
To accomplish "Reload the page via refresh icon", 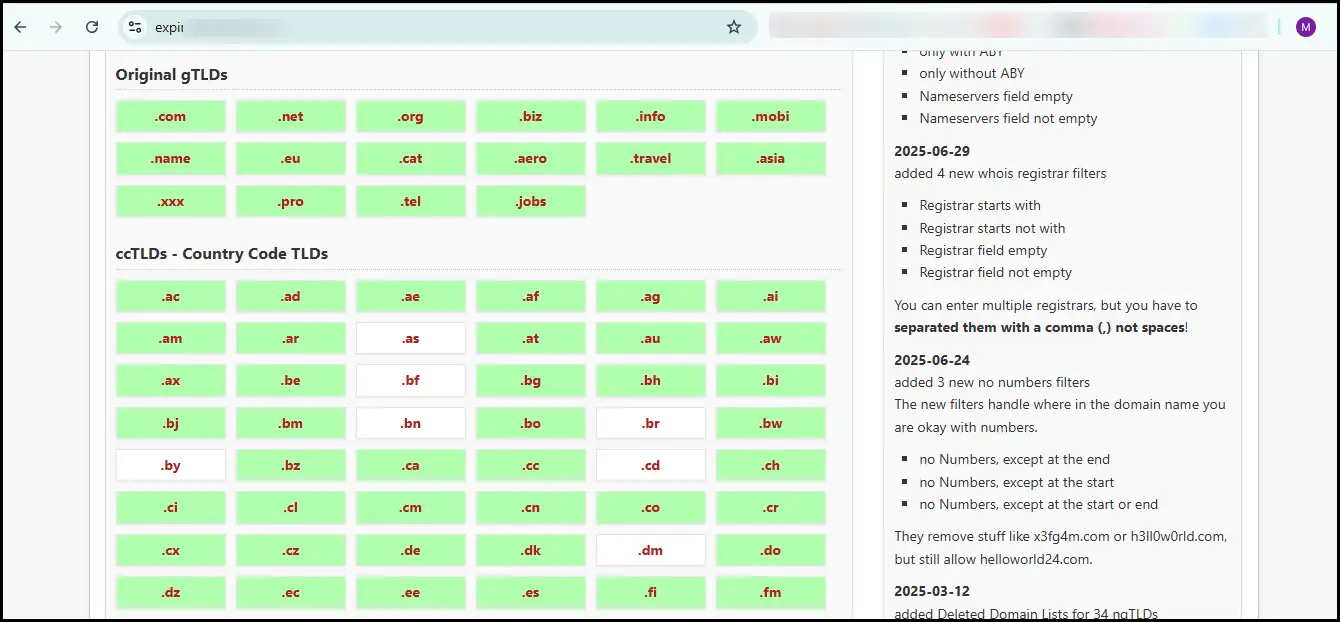I will coord(93,27).
